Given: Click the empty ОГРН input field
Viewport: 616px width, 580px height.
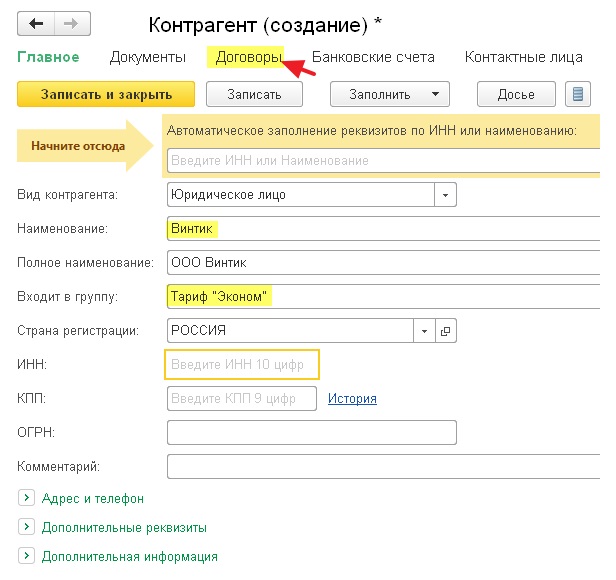Looking at the screenshot, I should [x=312, y=433].
